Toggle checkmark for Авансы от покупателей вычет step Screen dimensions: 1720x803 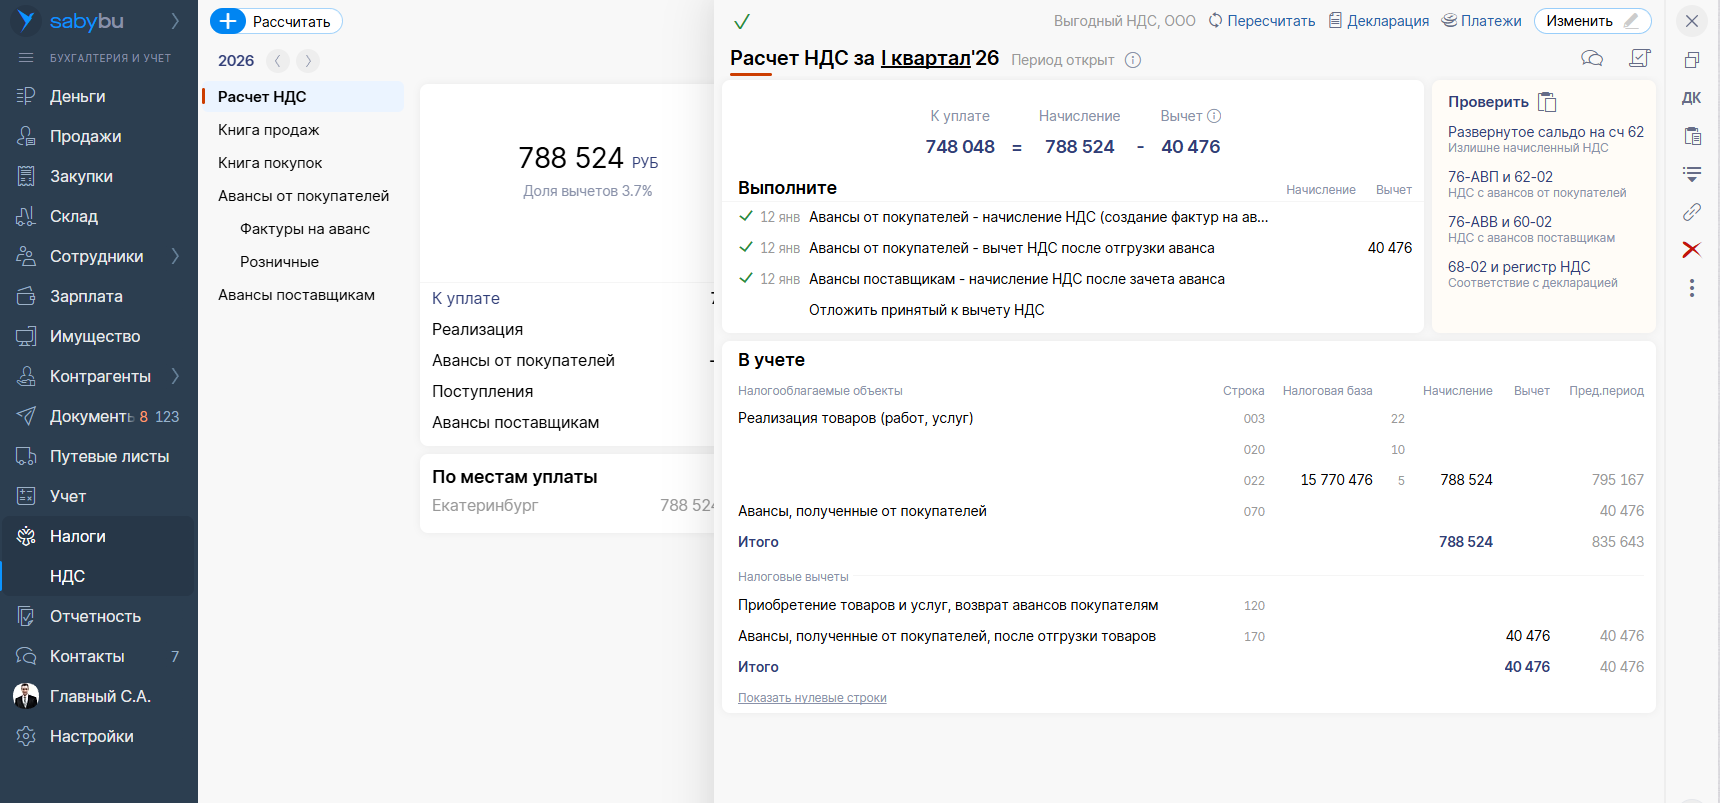tap(745, 247)
